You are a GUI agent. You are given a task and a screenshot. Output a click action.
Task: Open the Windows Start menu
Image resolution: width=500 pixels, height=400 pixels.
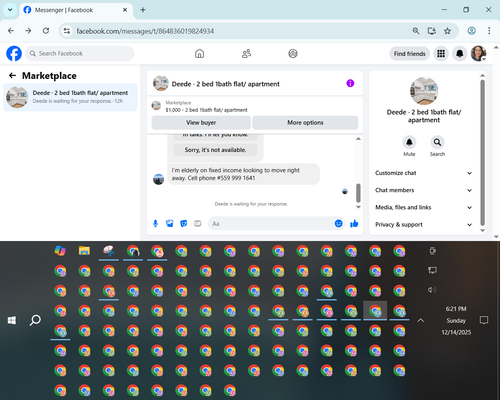[x=12, y=321]
